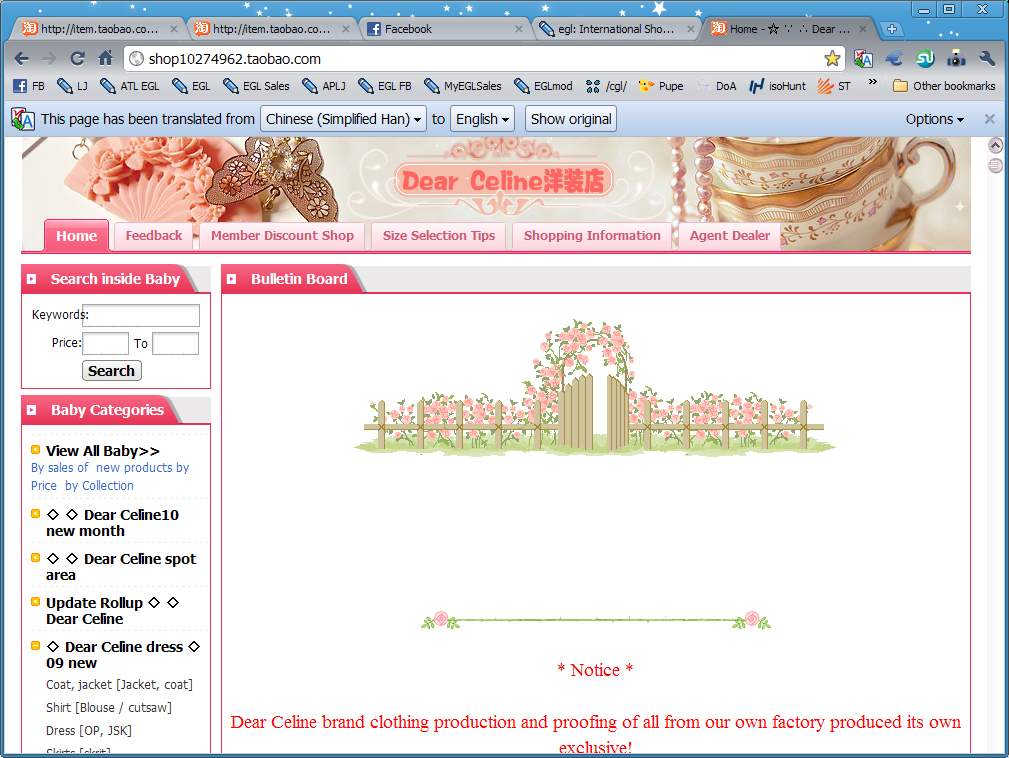Image resolution: width=1009 pixels, height=758 pixels.
Task: Open the Coat, jacket subcategory link
Action: (119, 685)
